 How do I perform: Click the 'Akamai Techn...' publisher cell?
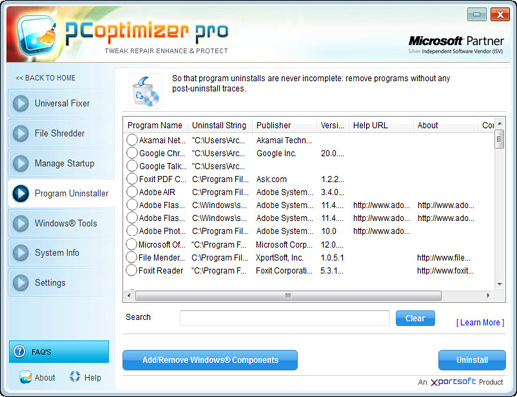pyautogui.click(x=284, y=140)
